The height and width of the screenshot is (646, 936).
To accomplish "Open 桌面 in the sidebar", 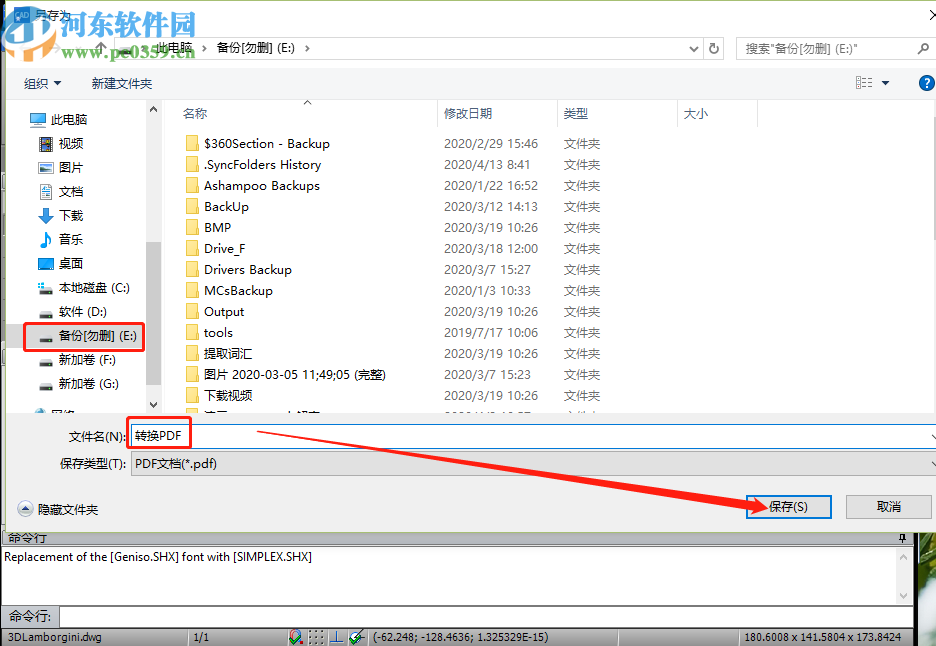I will pos(61,263).
